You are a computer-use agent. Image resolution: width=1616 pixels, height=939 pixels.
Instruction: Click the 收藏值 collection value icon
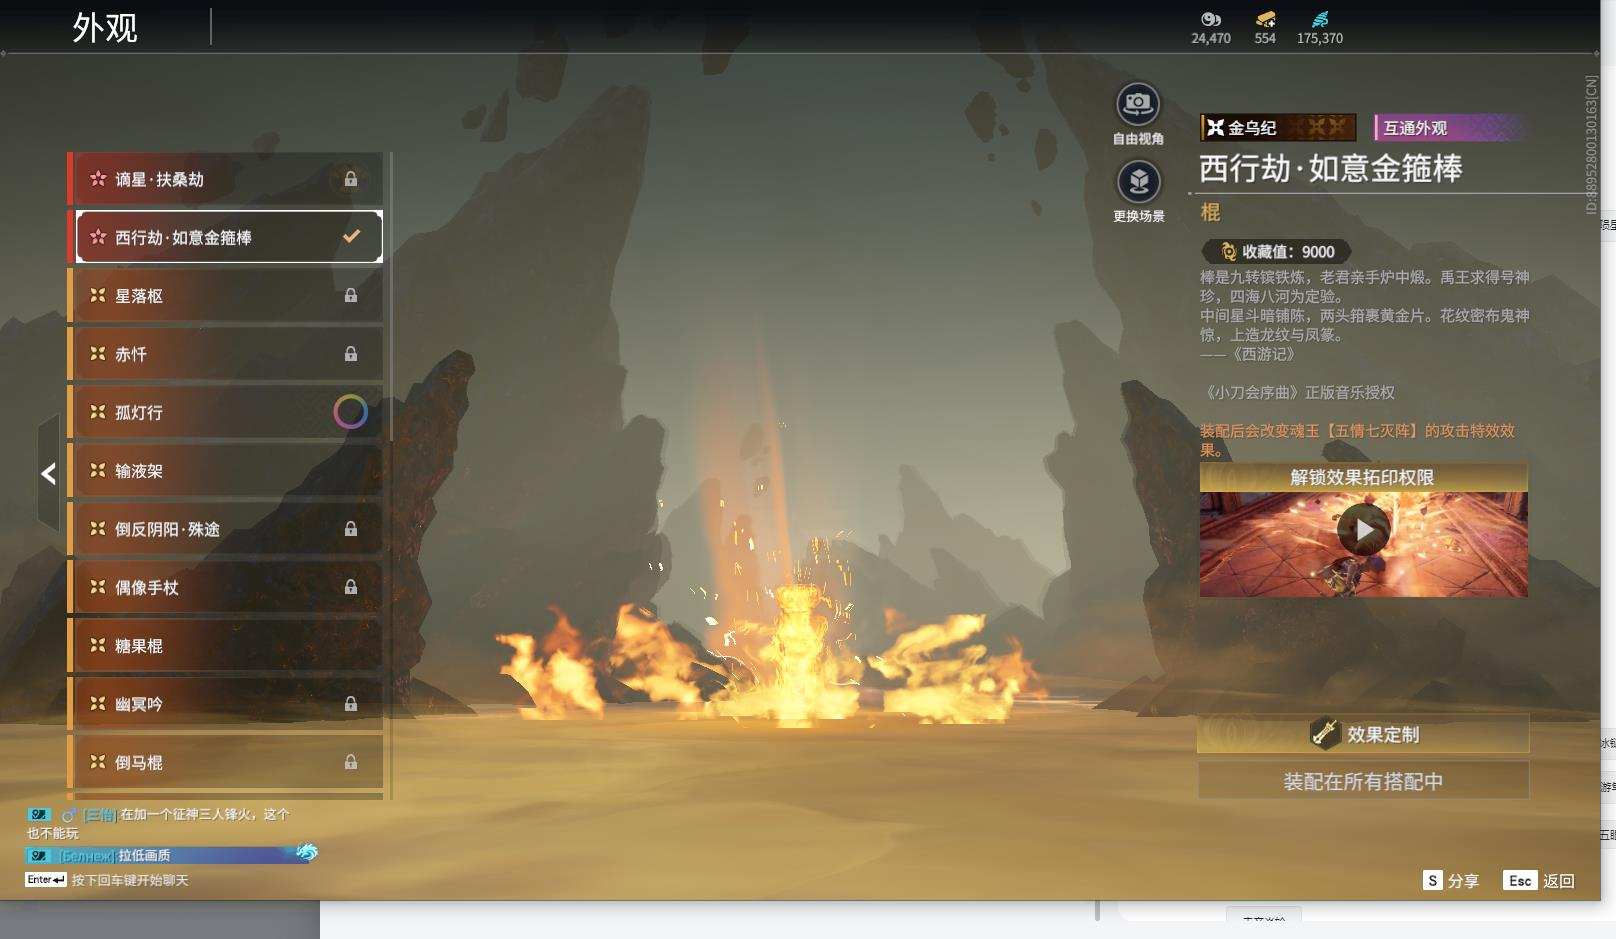tap(1229, 252)
